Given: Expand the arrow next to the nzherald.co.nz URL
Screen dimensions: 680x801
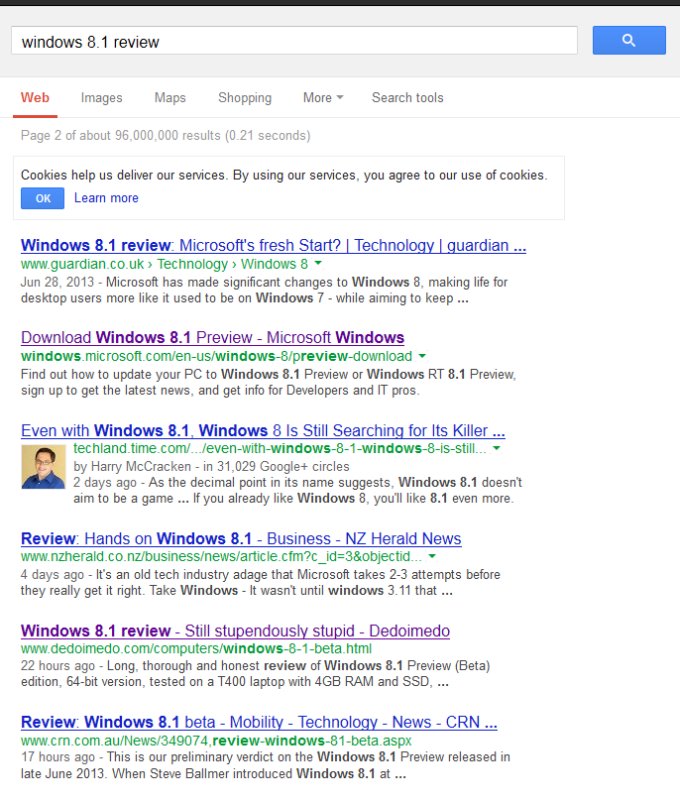Looking at the screenshot, I should pos(432,556).
